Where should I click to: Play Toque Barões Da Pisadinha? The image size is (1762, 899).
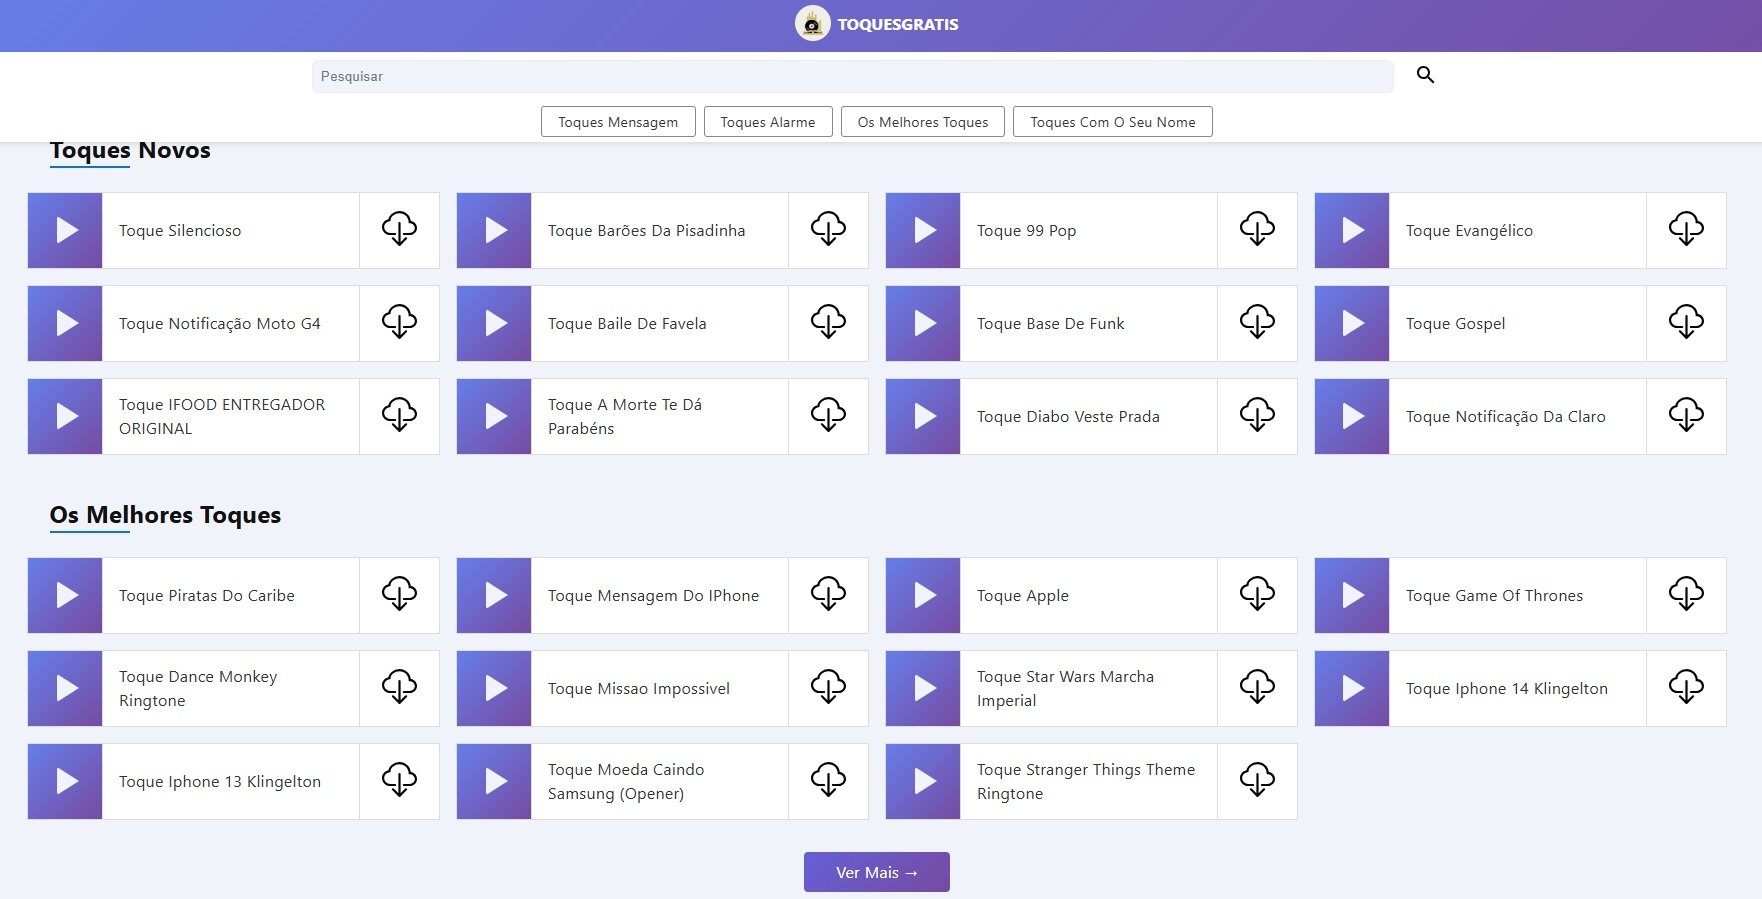pyautogui.click(x=494, y=230)
